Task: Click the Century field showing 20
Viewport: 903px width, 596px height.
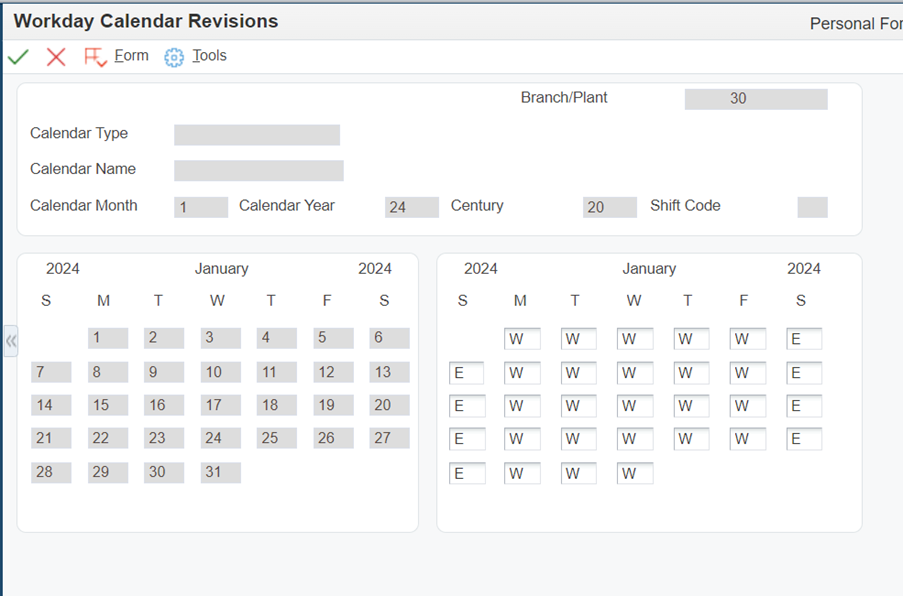Action: [x=608, y=207]
